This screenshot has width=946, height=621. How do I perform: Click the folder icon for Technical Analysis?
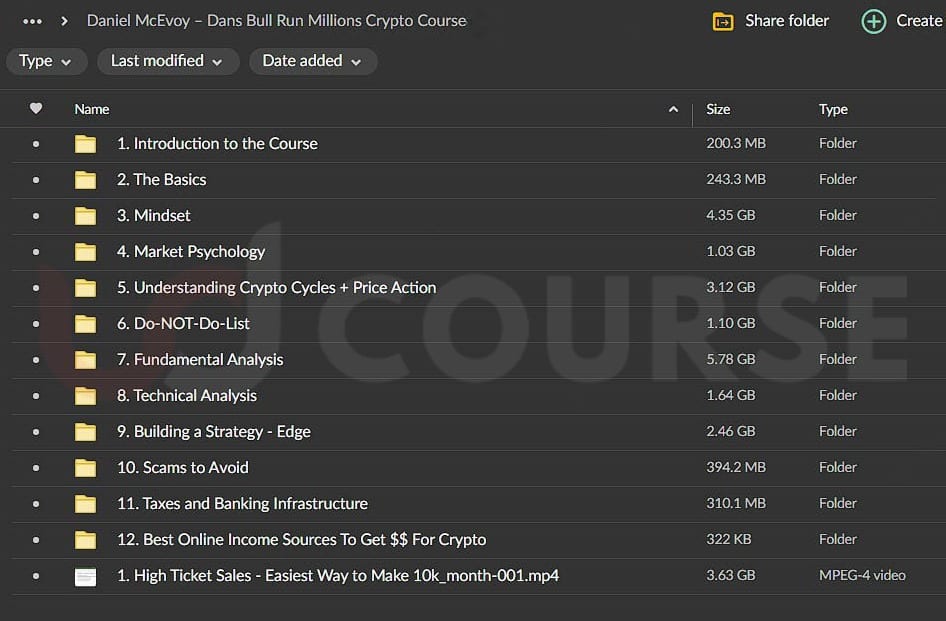pyautogui.click(x=86, y=396)
